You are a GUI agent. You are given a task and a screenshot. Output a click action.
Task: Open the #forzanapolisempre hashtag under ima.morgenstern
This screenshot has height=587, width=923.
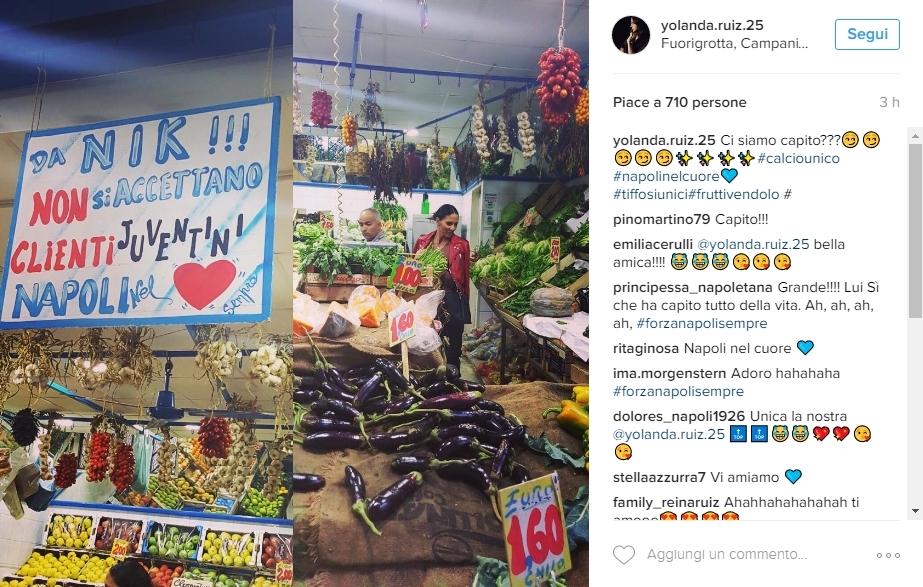tap(678, 392)
